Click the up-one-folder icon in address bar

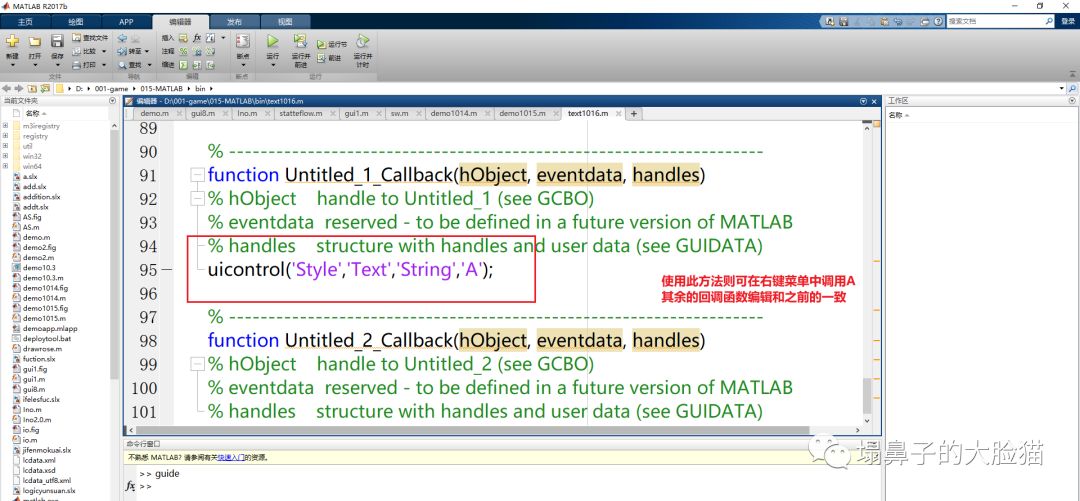click(x=32, y=88)
